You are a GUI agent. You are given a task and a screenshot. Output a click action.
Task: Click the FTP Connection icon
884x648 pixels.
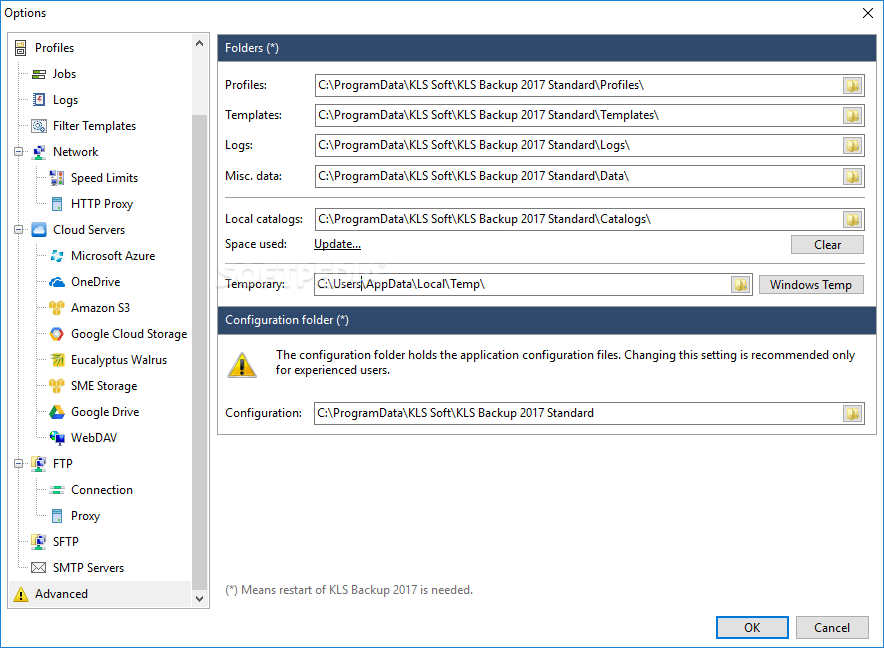[57, 490]
